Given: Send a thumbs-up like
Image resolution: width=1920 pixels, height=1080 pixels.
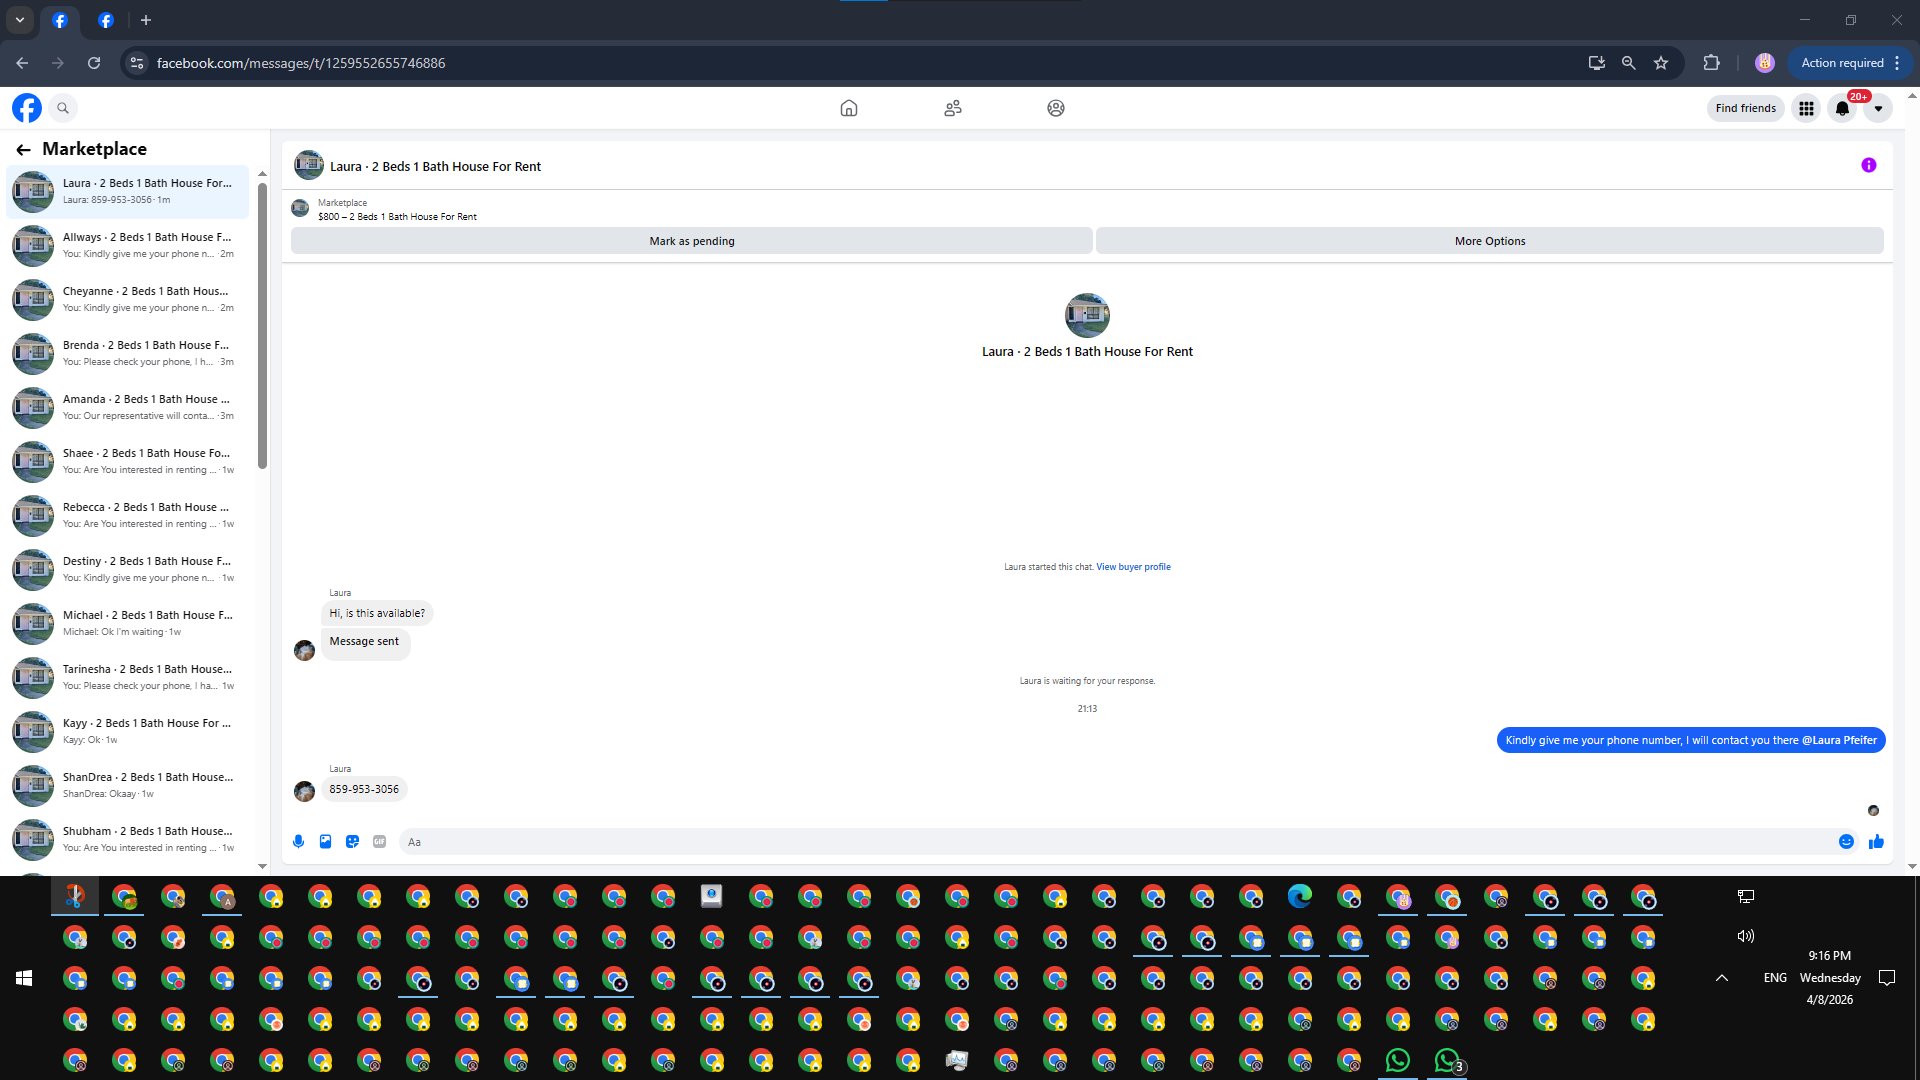Looking at the screenshot, I should (1876, 842).
